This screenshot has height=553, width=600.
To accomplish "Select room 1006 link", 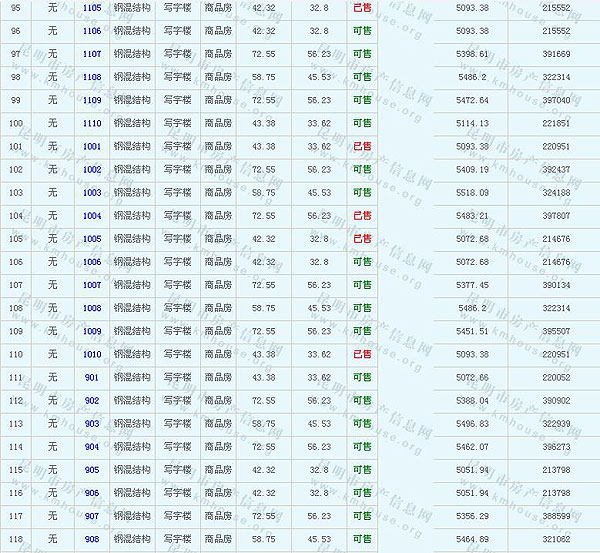I will 92,262.
